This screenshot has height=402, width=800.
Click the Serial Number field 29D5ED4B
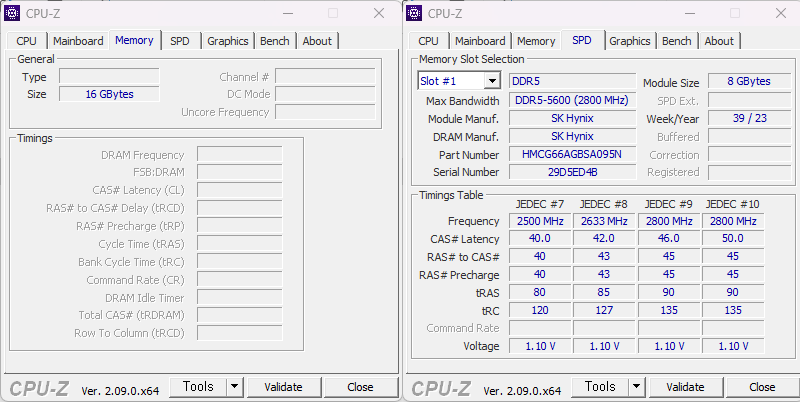pos(572,172)
